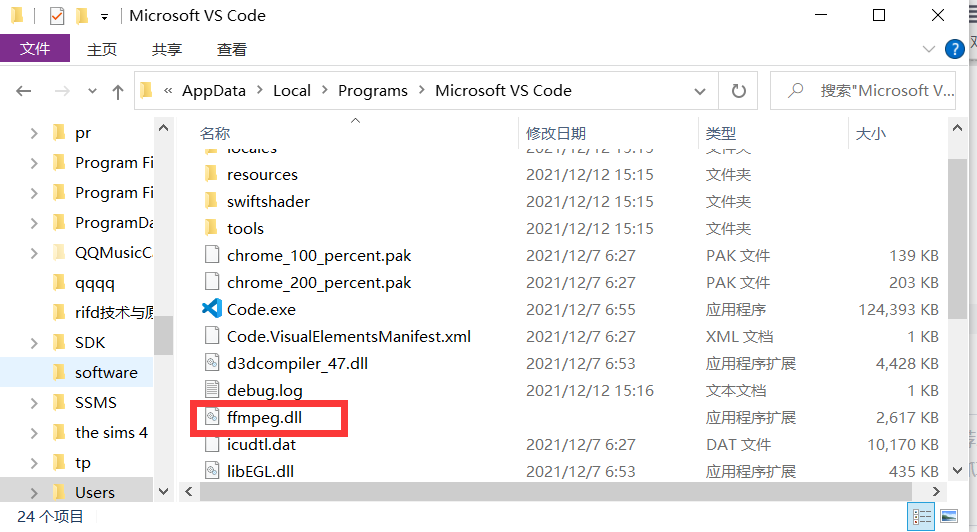The height and width of the screenshot is (532, 977).
Task: Click chrome_200_percent.pak file icon
Action: pos(212,282)
